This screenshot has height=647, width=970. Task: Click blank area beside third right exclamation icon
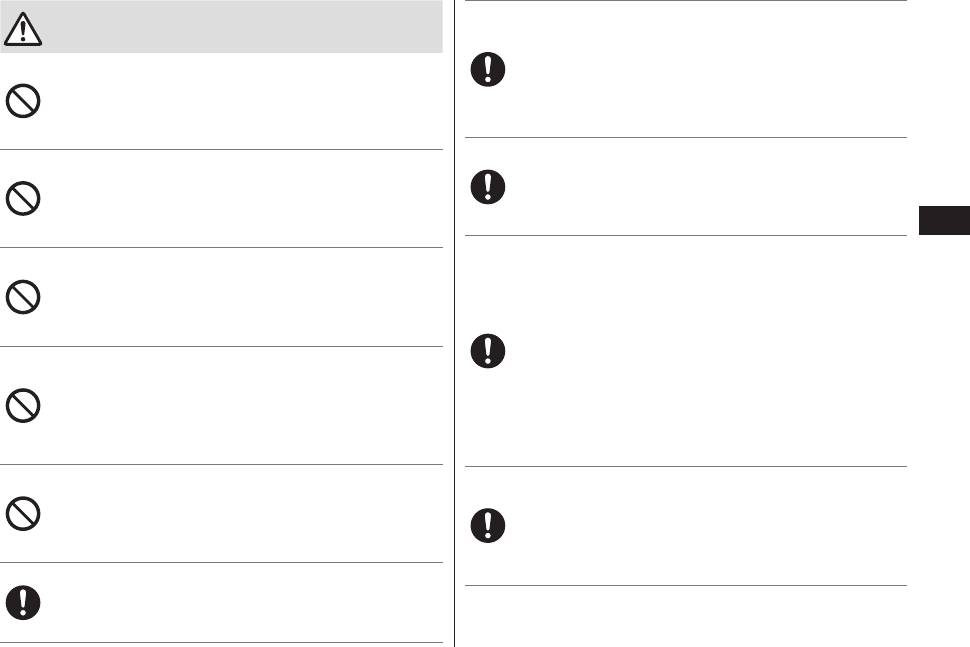tap(700, 350)
